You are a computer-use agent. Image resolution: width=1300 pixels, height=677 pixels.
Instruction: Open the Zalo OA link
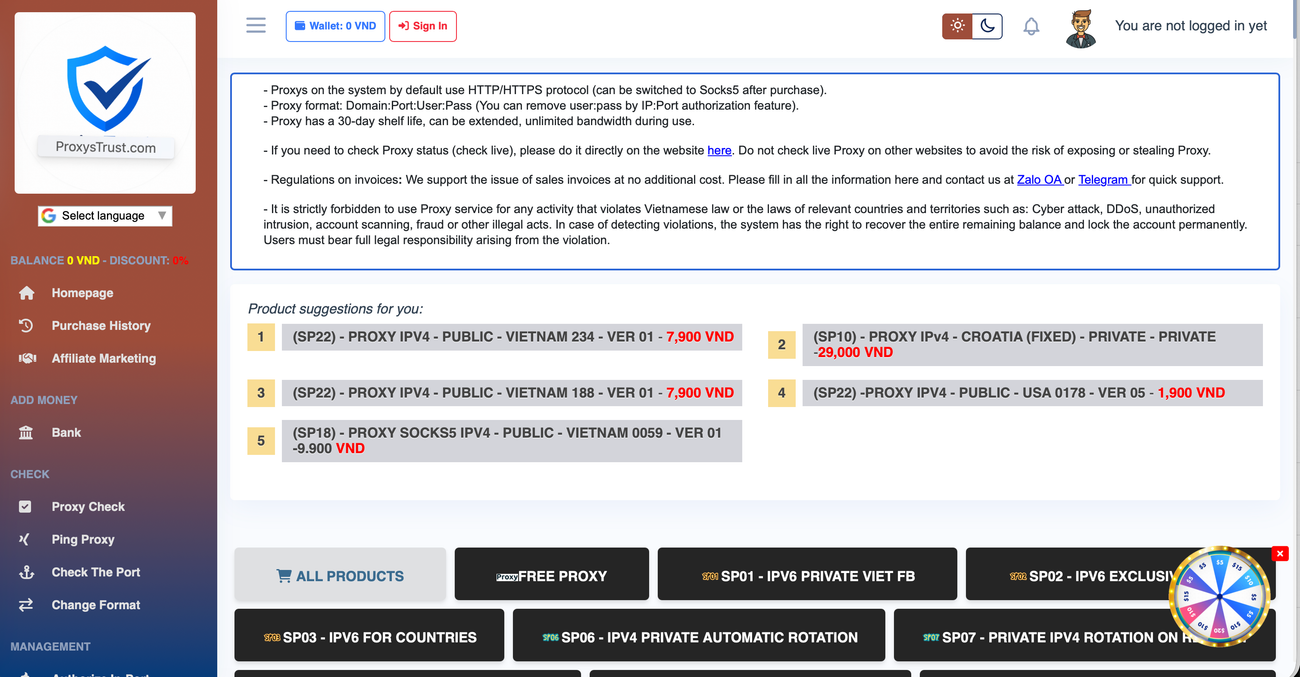point(1040,180)
